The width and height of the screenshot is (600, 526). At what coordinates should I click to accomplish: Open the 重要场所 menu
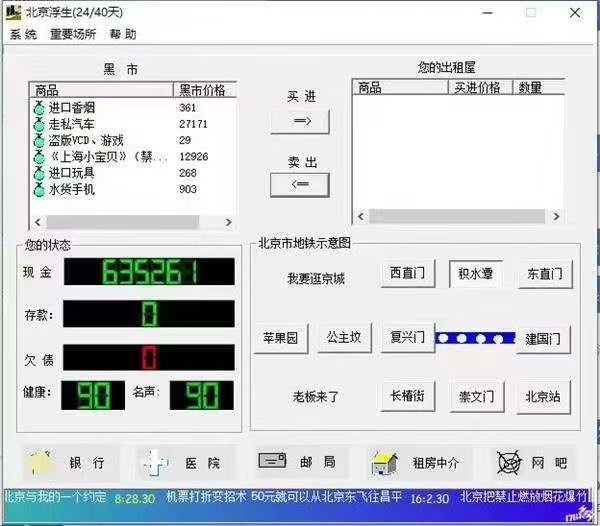(x=73, y=34)
